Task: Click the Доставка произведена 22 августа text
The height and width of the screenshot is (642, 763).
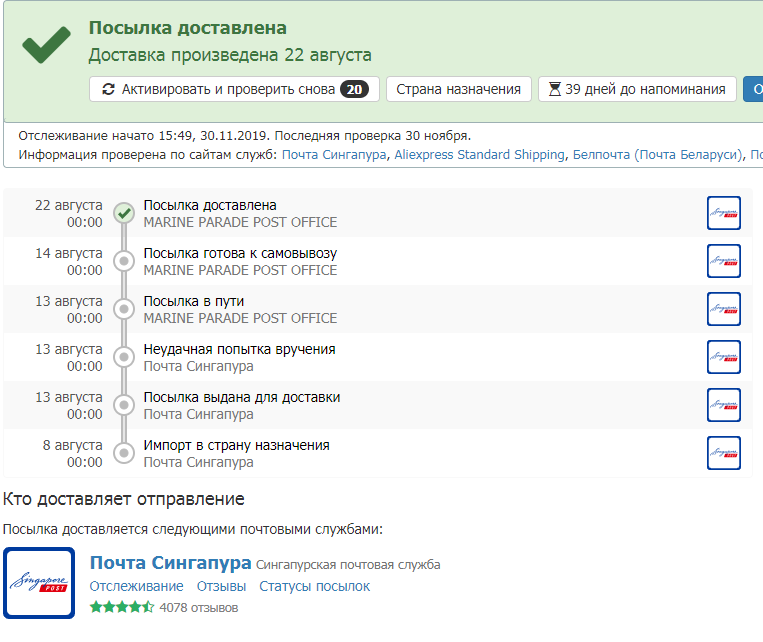Action: (x=230, y=55)
